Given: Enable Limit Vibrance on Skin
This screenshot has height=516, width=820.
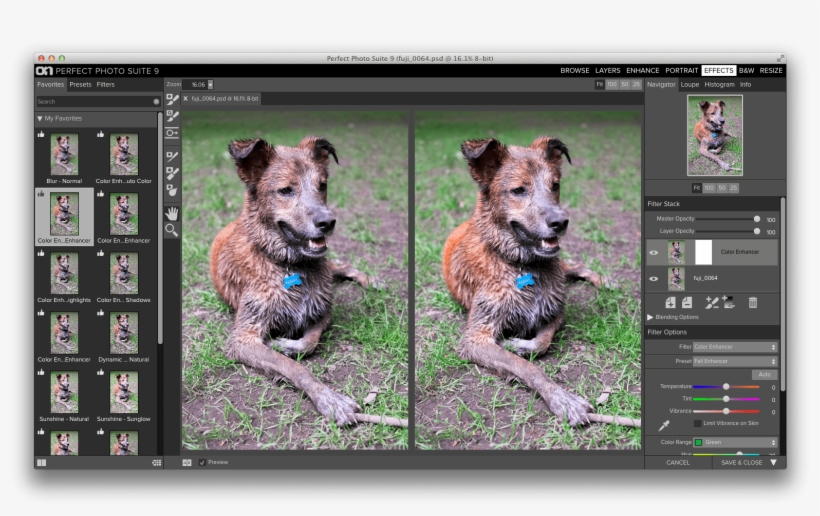Looking at the screenshot, I should pos(697,423).
